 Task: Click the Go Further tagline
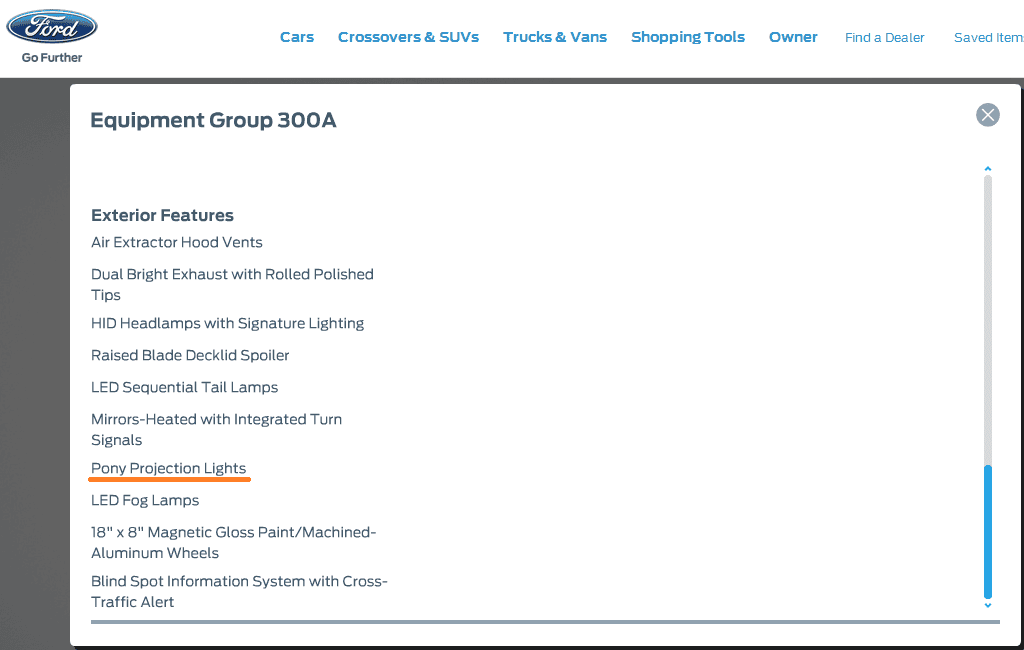[x=52, y=57]
